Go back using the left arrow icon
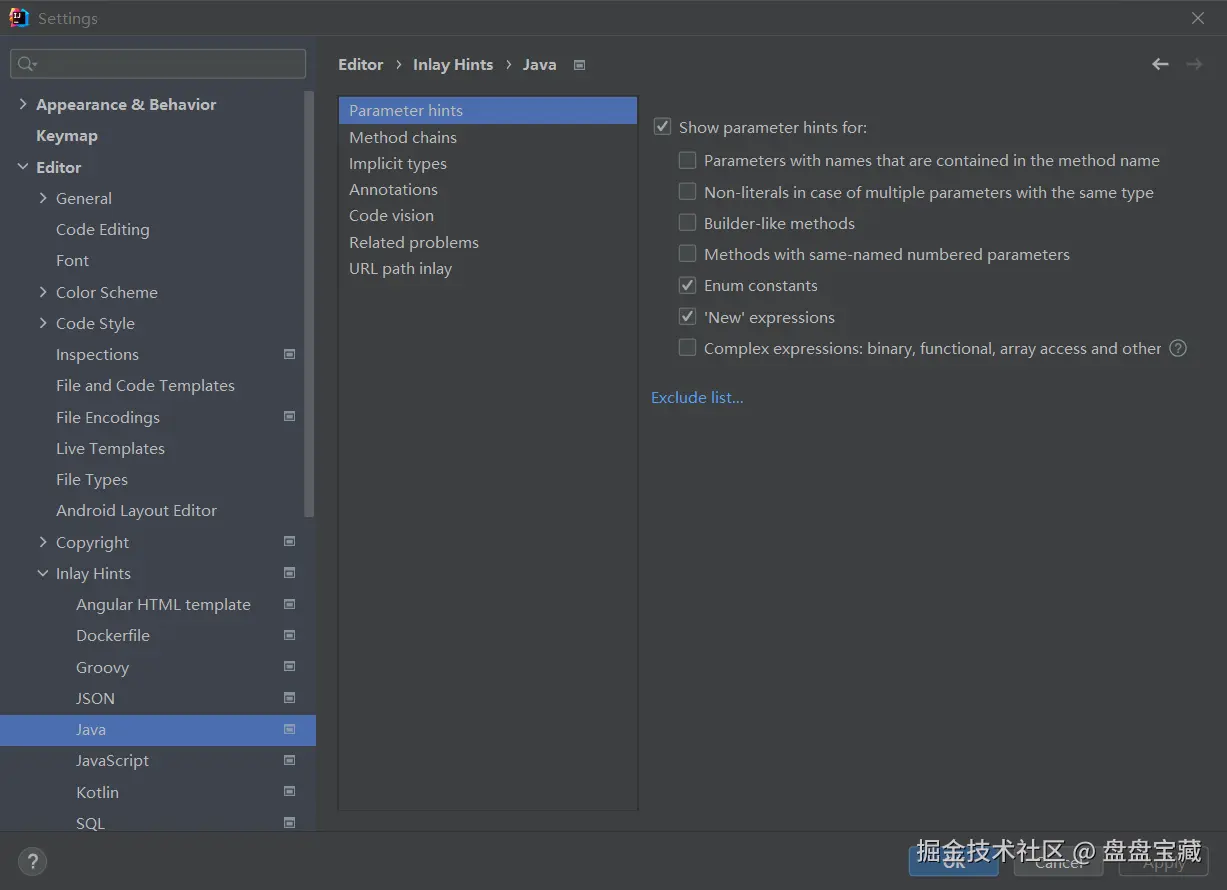The height and width of the screenshot is (890, 1227). [x=1160, y=64]
